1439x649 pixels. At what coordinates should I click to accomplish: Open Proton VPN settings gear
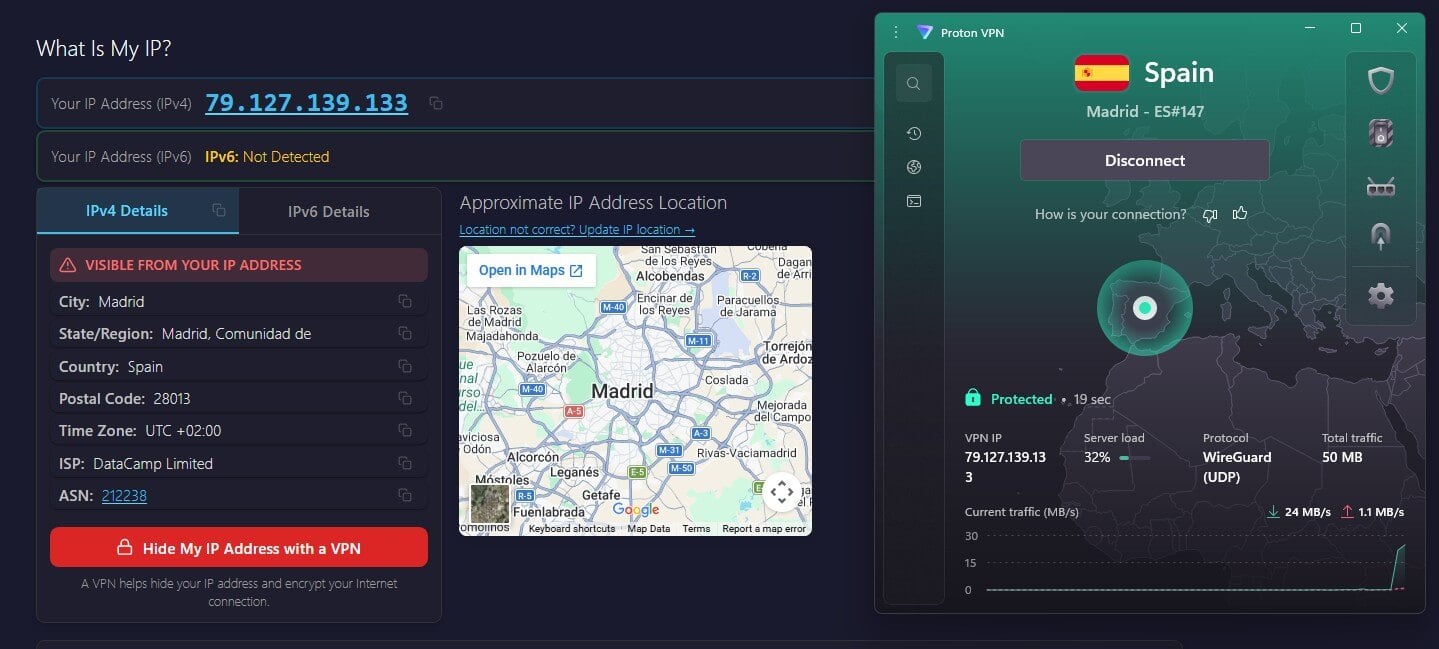pyautogui.click(x=1381, y=295)
